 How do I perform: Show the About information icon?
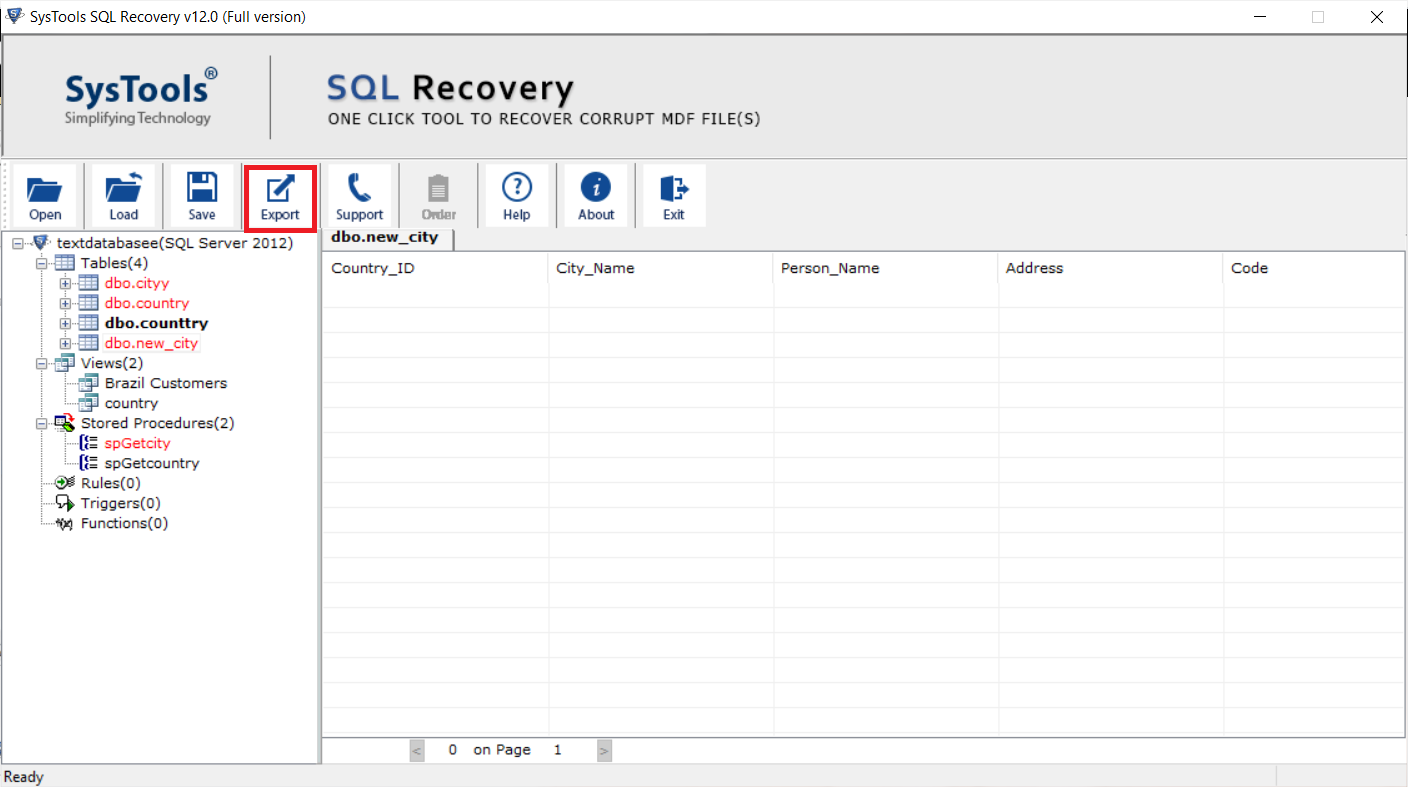click(x=596, y=196)
